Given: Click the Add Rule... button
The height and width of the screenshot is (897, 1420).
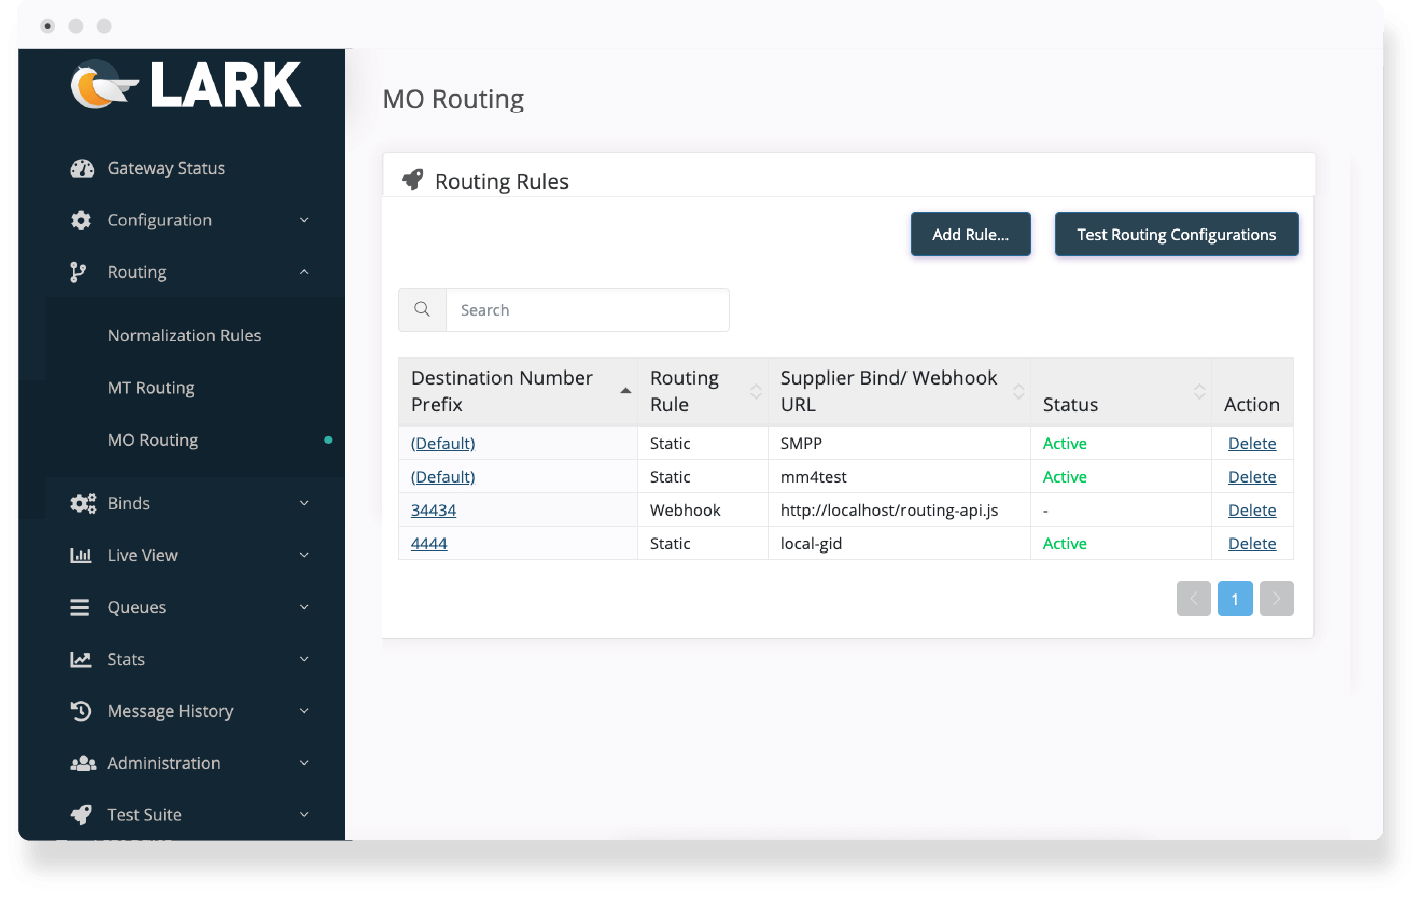Looking at the screenshot, I should pyautogui.click(x=971, y=234).
